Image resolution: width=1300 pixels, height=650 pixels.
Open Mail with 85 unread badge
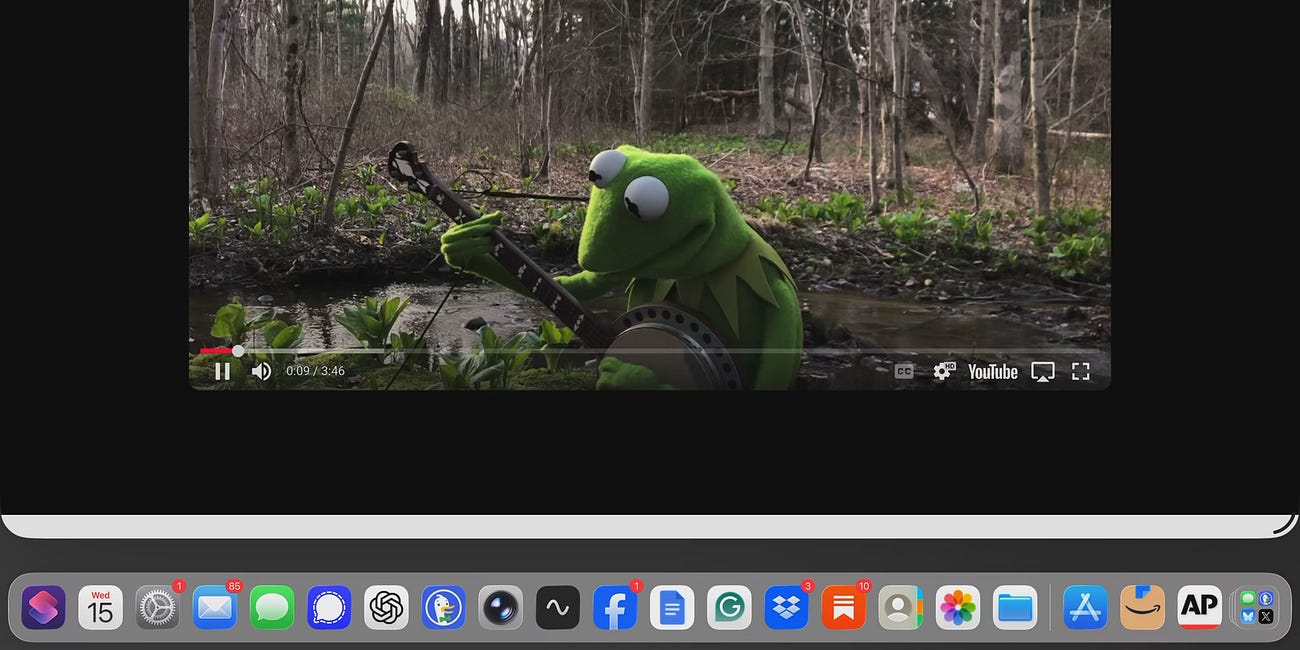pyautogui.click(x=215, y=607)
